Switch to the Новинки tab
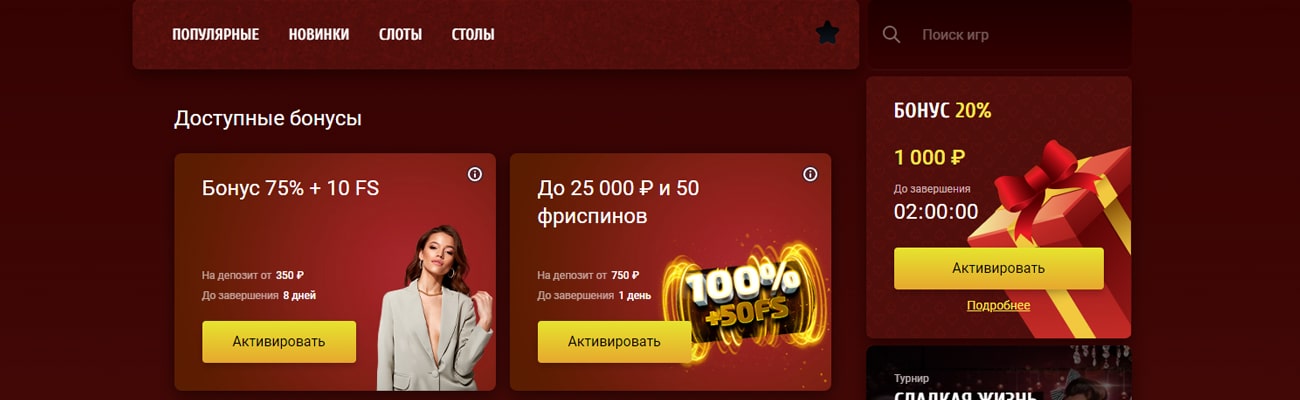The image size is (1300, 400). [x=319, y=34]
